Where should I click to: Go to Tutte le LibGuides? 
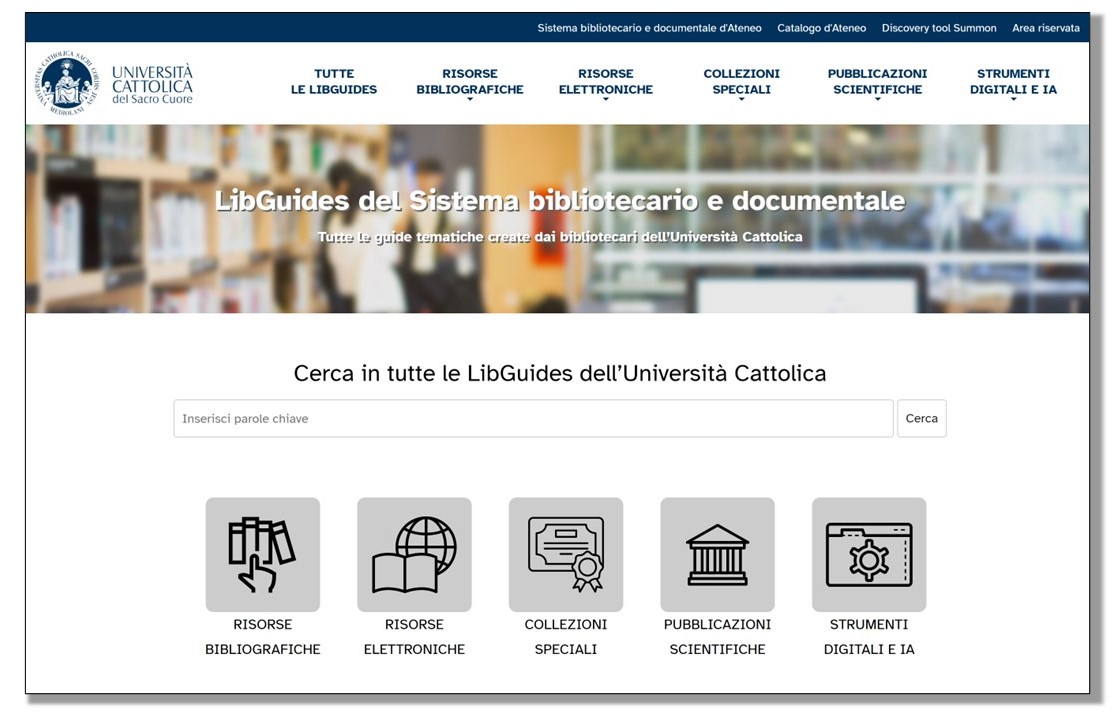click(x=334, y=82)
